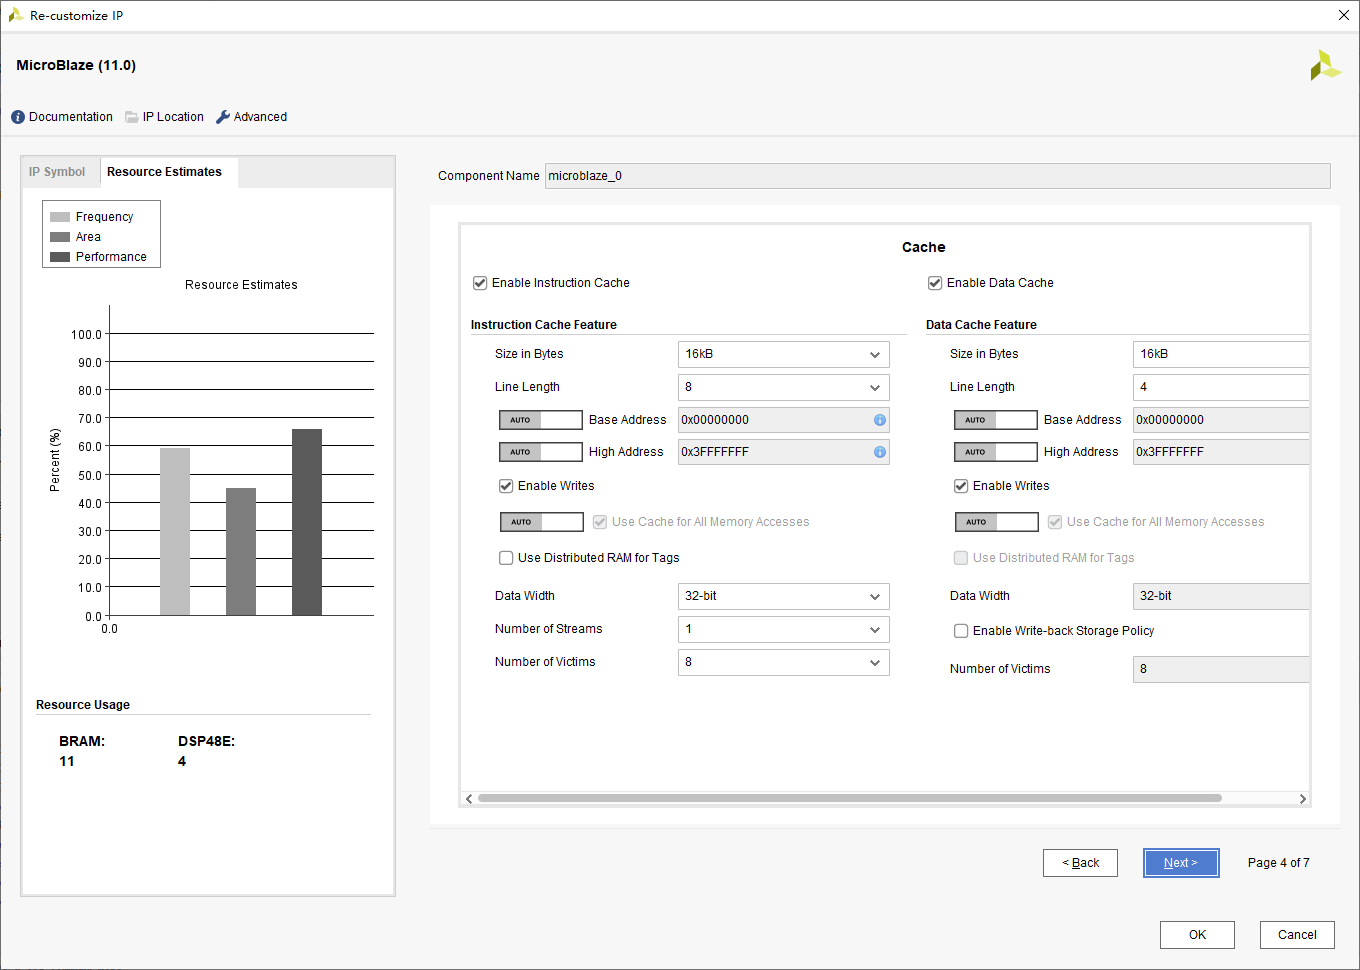Image resolution: width=1360 pixels, height=970 pixels.
Task: Open instruction cache Line Length dropdown
Action: pyautogui.click(x=784, y=387)
